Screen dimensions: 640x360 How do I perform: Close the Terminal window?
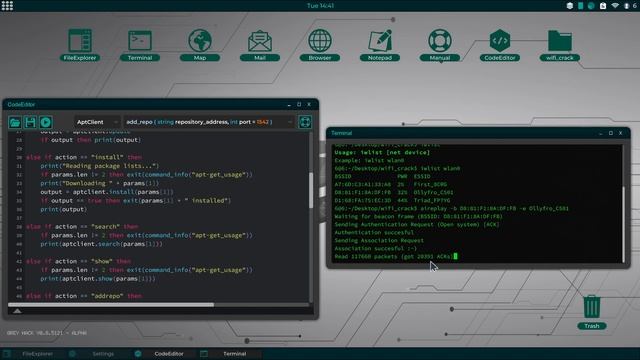point(620,133)
